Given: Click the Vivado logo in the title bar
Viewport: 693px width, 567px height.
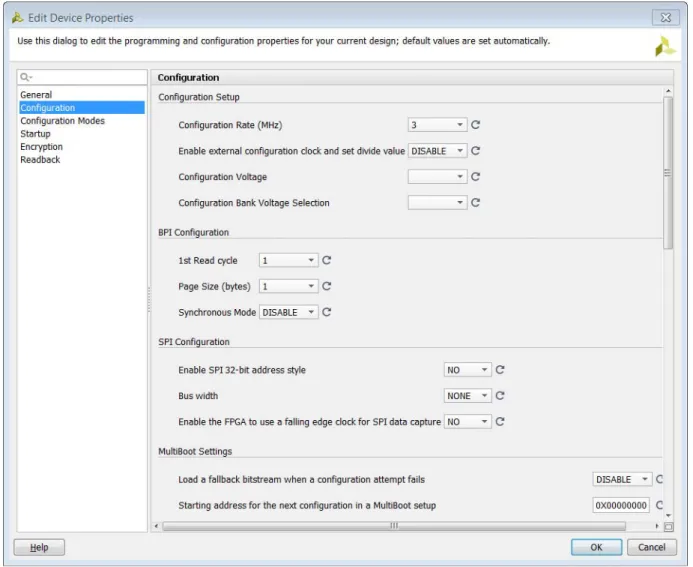Looking at the screenshot, I should [x=18, y=18].
